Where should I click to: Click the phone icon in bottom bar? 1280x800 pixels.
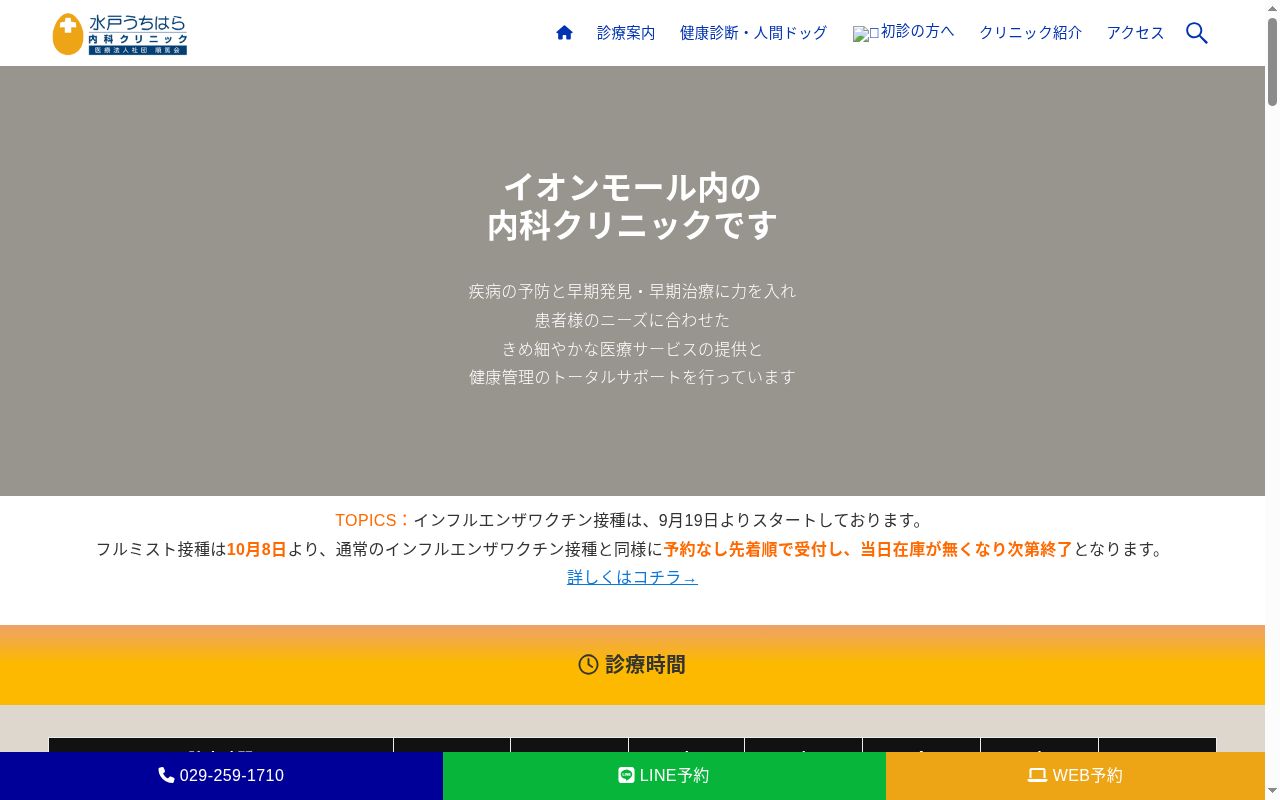click(x=167, y=775)
